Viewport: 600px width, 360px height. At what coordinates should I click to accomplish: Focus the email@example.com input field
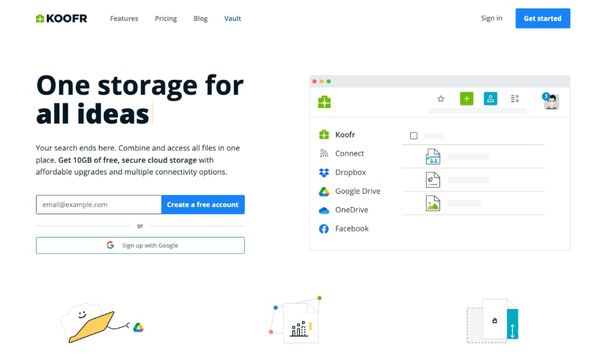[x=99, y=205]
